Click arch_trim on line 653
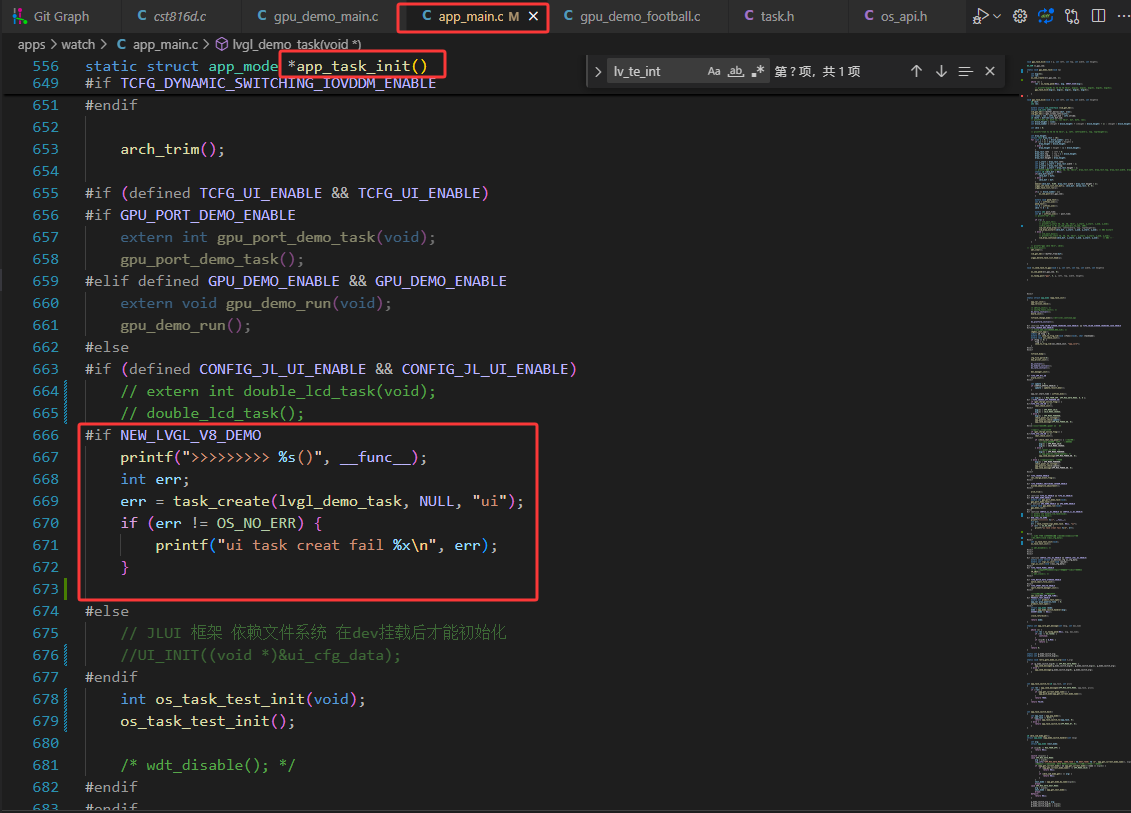The image size is (1131, 813). [x=159, y=149]
